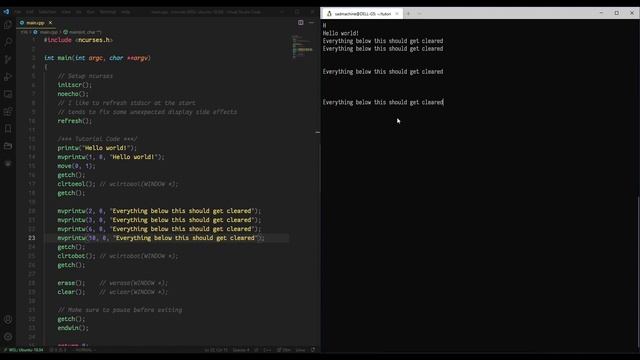Click "Hello world!" output in terminal
Screen dimensions: 640x360
[341, 33]
